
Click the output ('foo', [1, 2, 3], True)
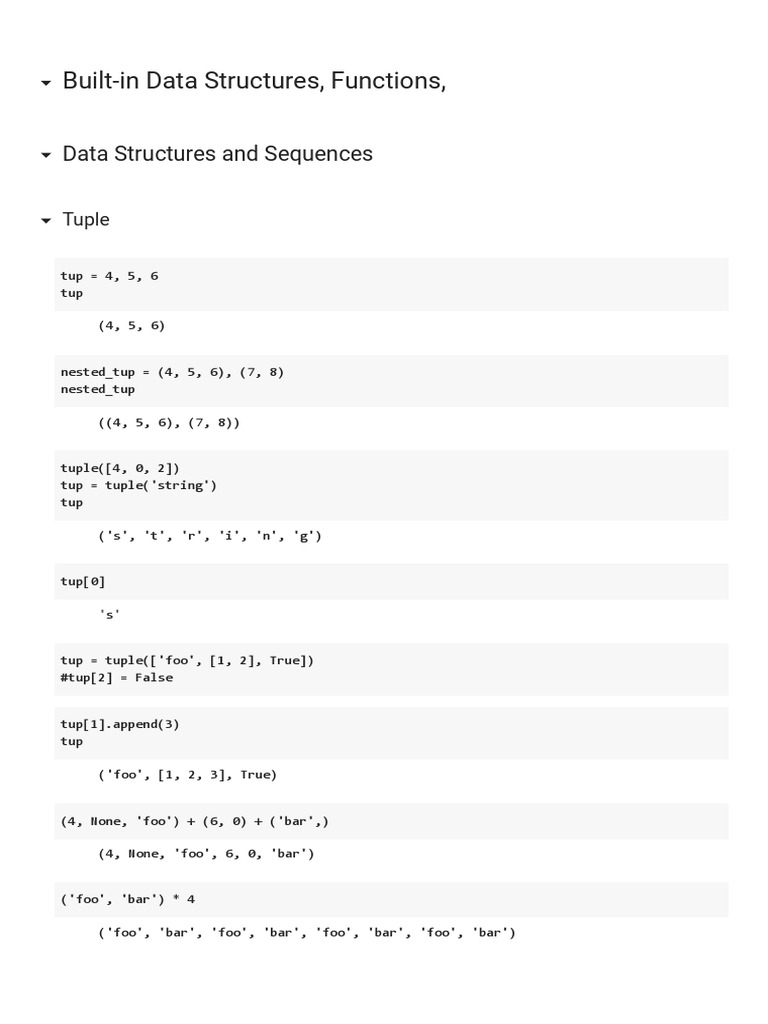tap(187, 774)
